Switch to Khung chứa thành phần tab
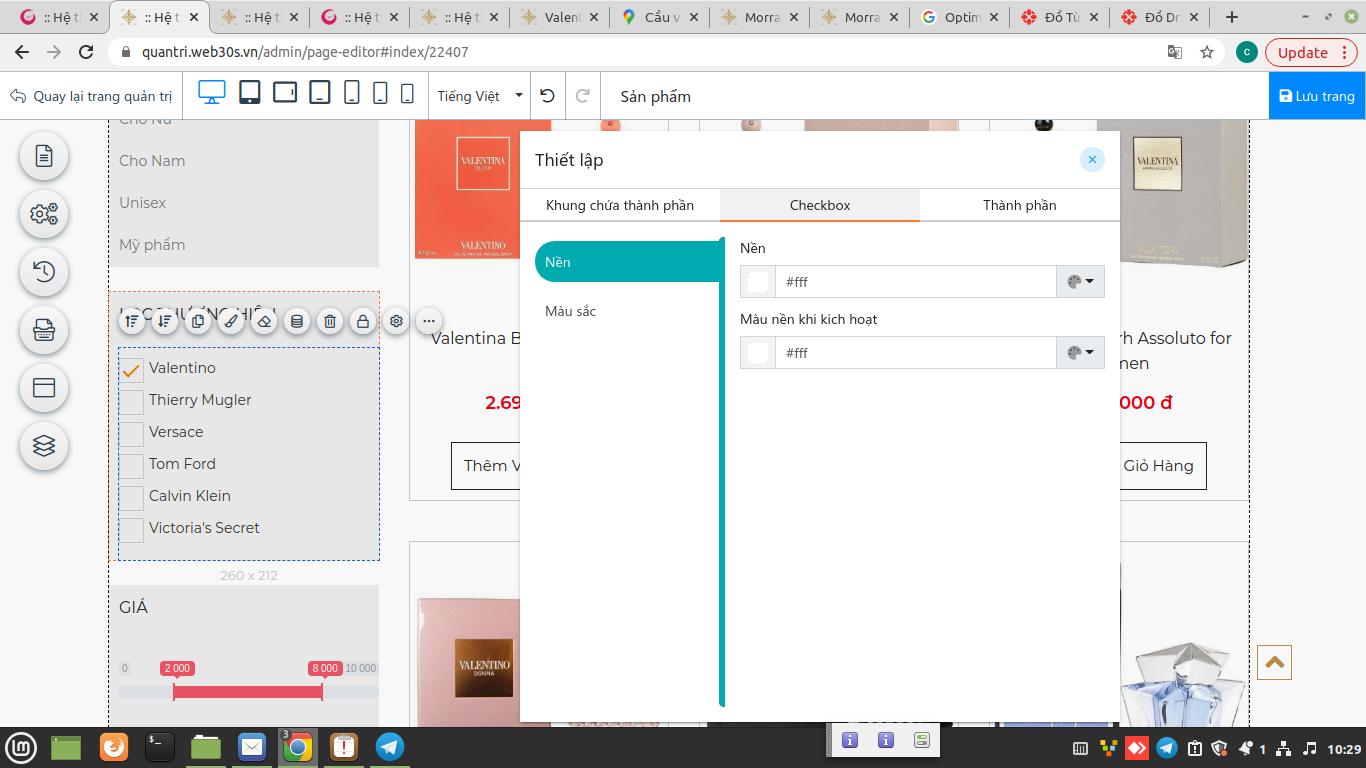The height and width of the screenshot is (768, 1366). tap(620, 205)
